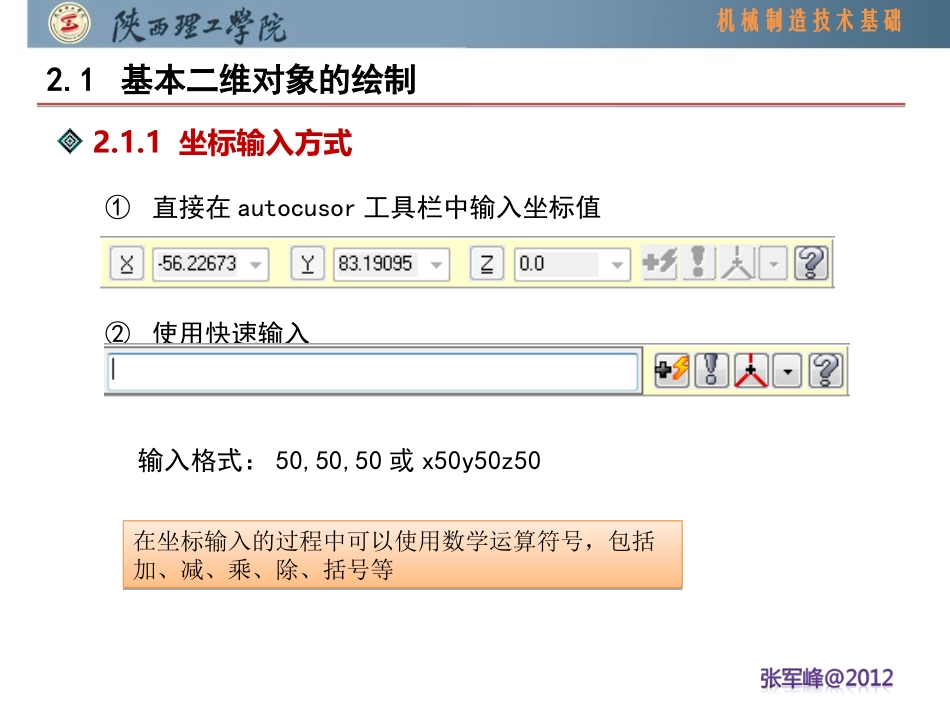This screenshot has height=713, width=950.
Task: Click red relative point icon
Action: pyautogui.click(x=751, y=370)
